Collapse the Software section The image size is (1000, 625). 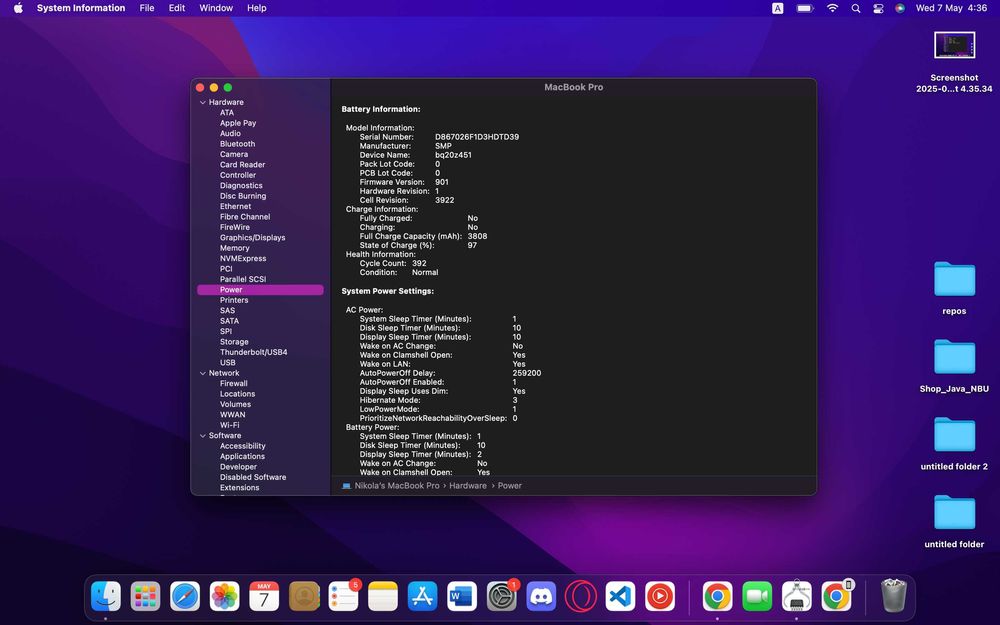[203, 436]
